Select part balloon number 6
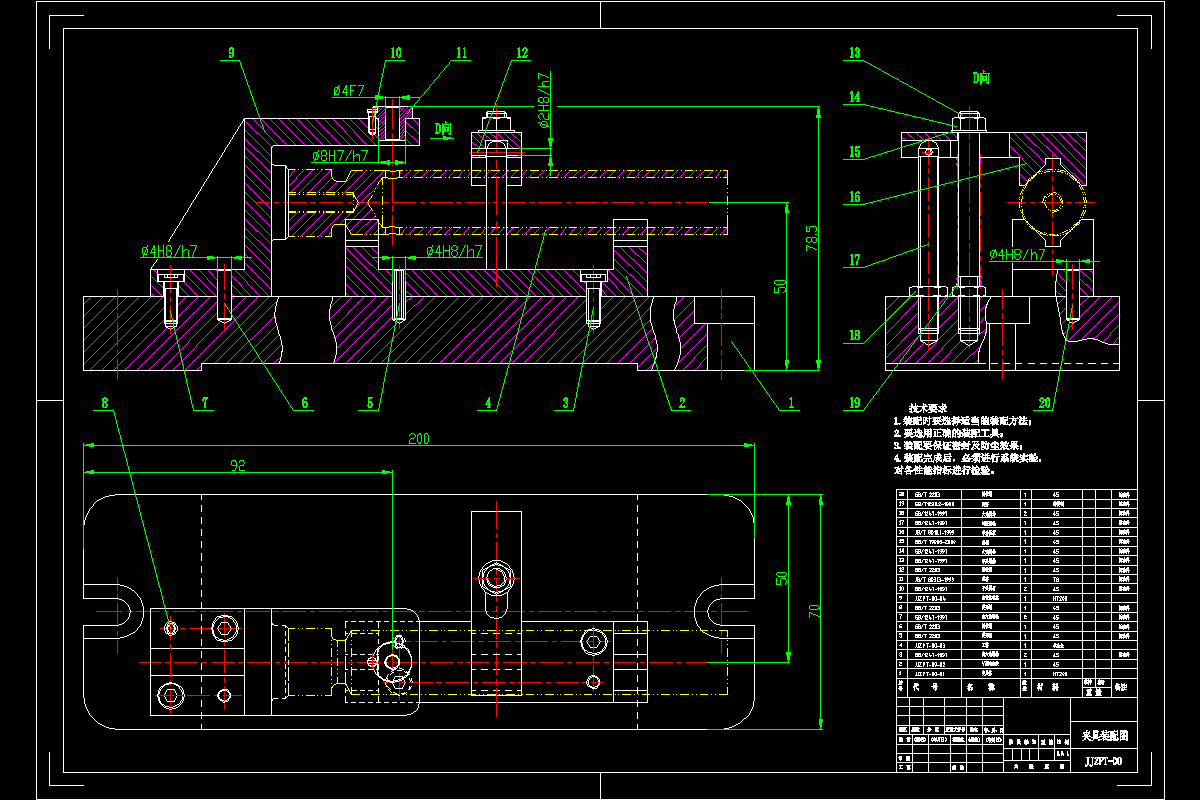The width and height of the screenshot is (1200, 800). tap(304, 404)
